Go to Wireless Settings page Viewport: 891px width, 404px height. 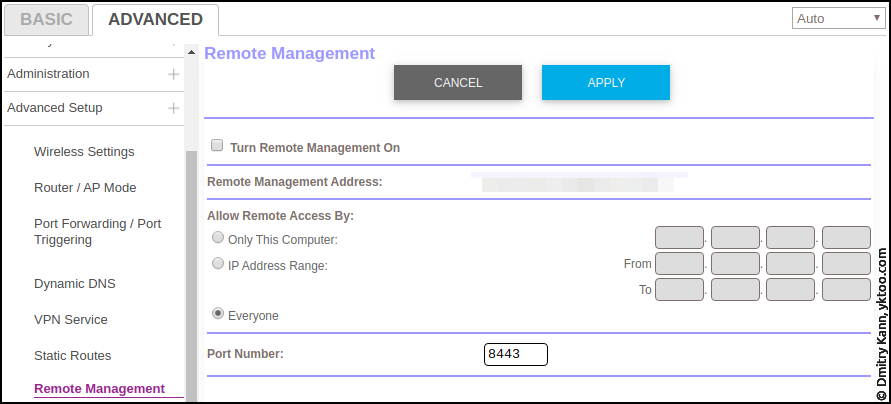[x=84, y=152]
